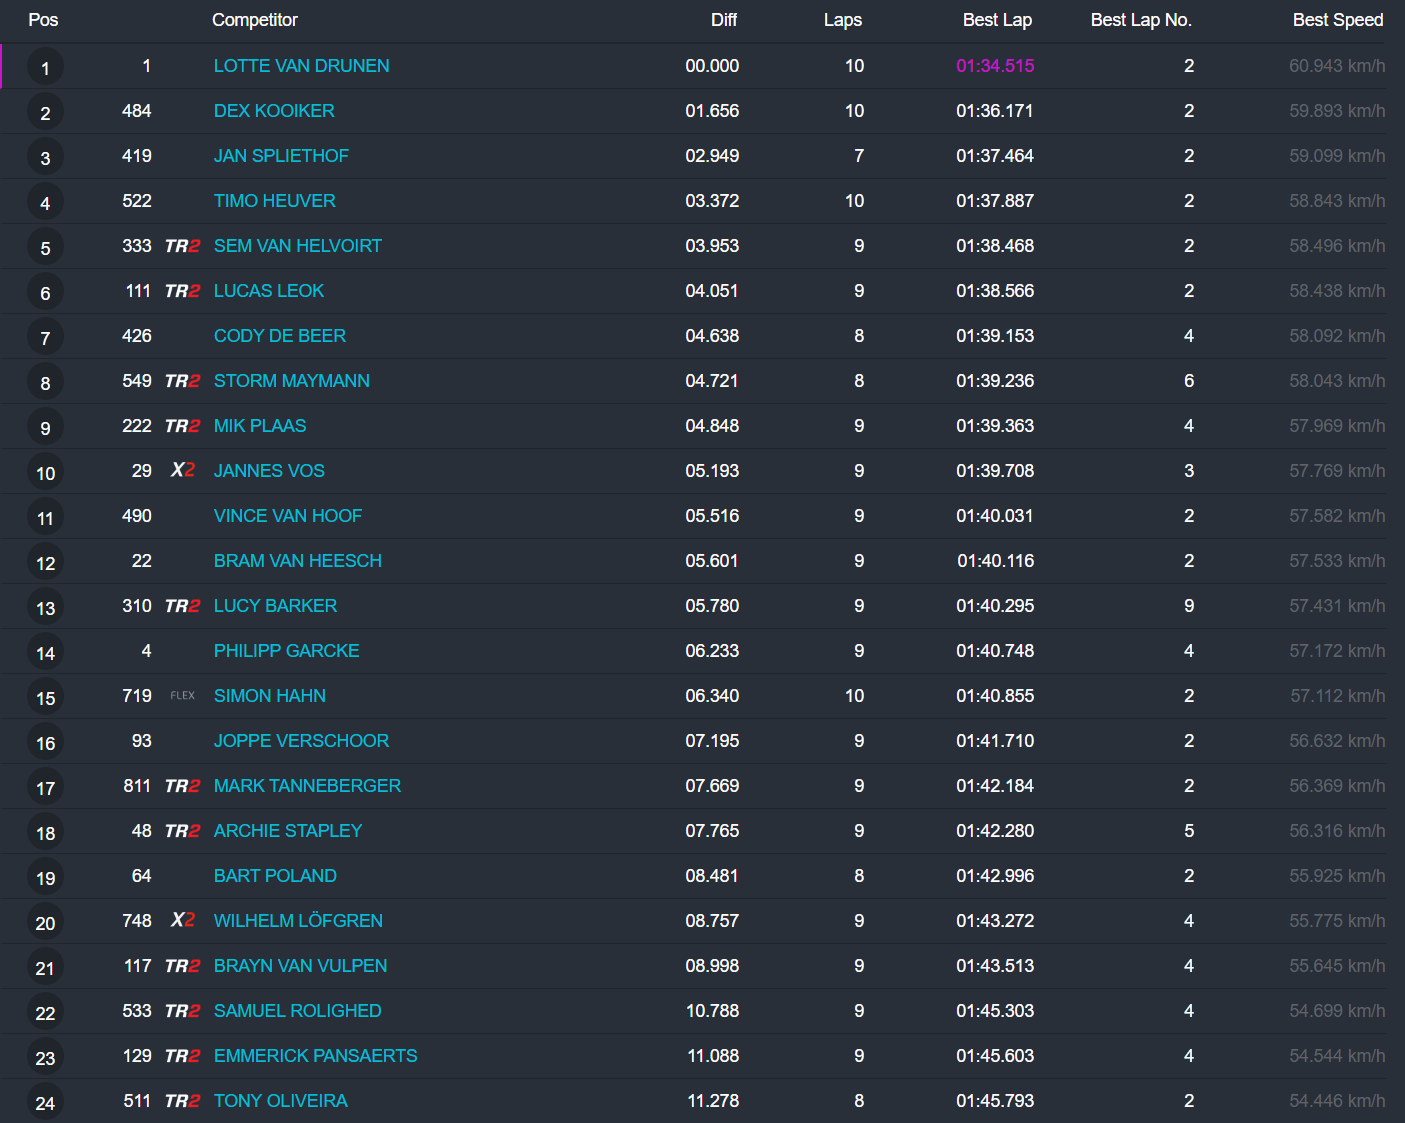The width and height of the screenshot is (1405, 1123).
Task: Click the FLEX icon beside Simon Hahn
Action: [182, 696]
